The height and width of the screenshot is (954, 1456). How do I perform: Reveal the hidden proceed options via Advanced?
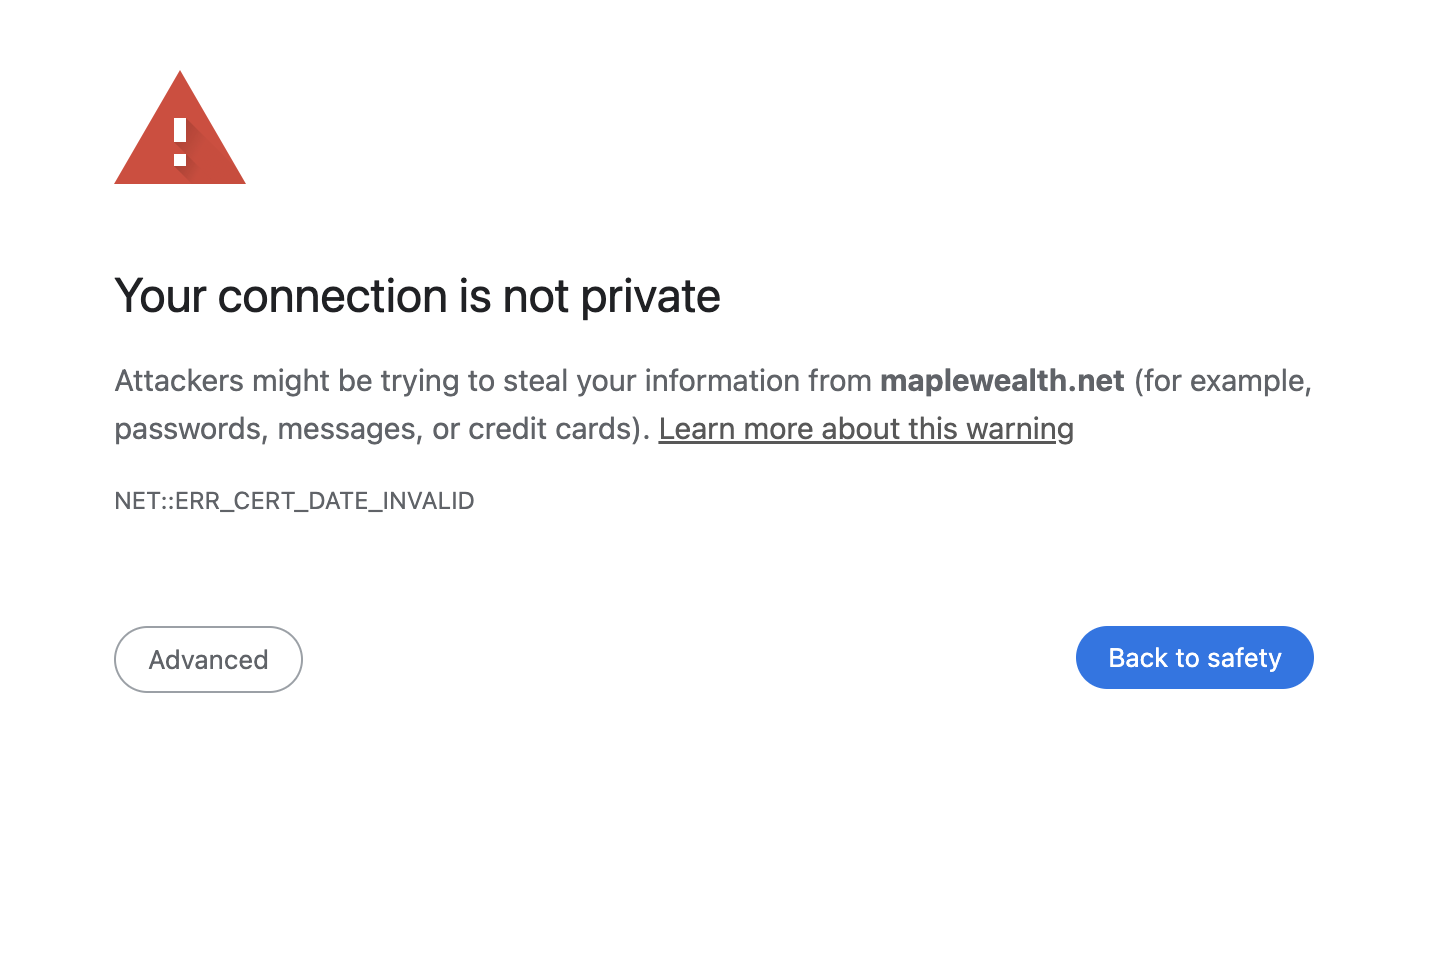tap(208, 659)
